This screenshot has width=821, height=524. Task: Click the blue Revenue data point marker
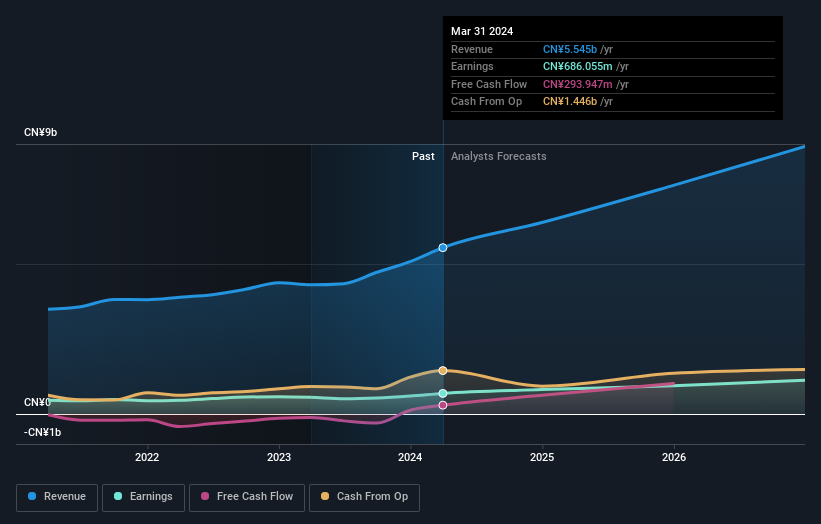[443, 248]
